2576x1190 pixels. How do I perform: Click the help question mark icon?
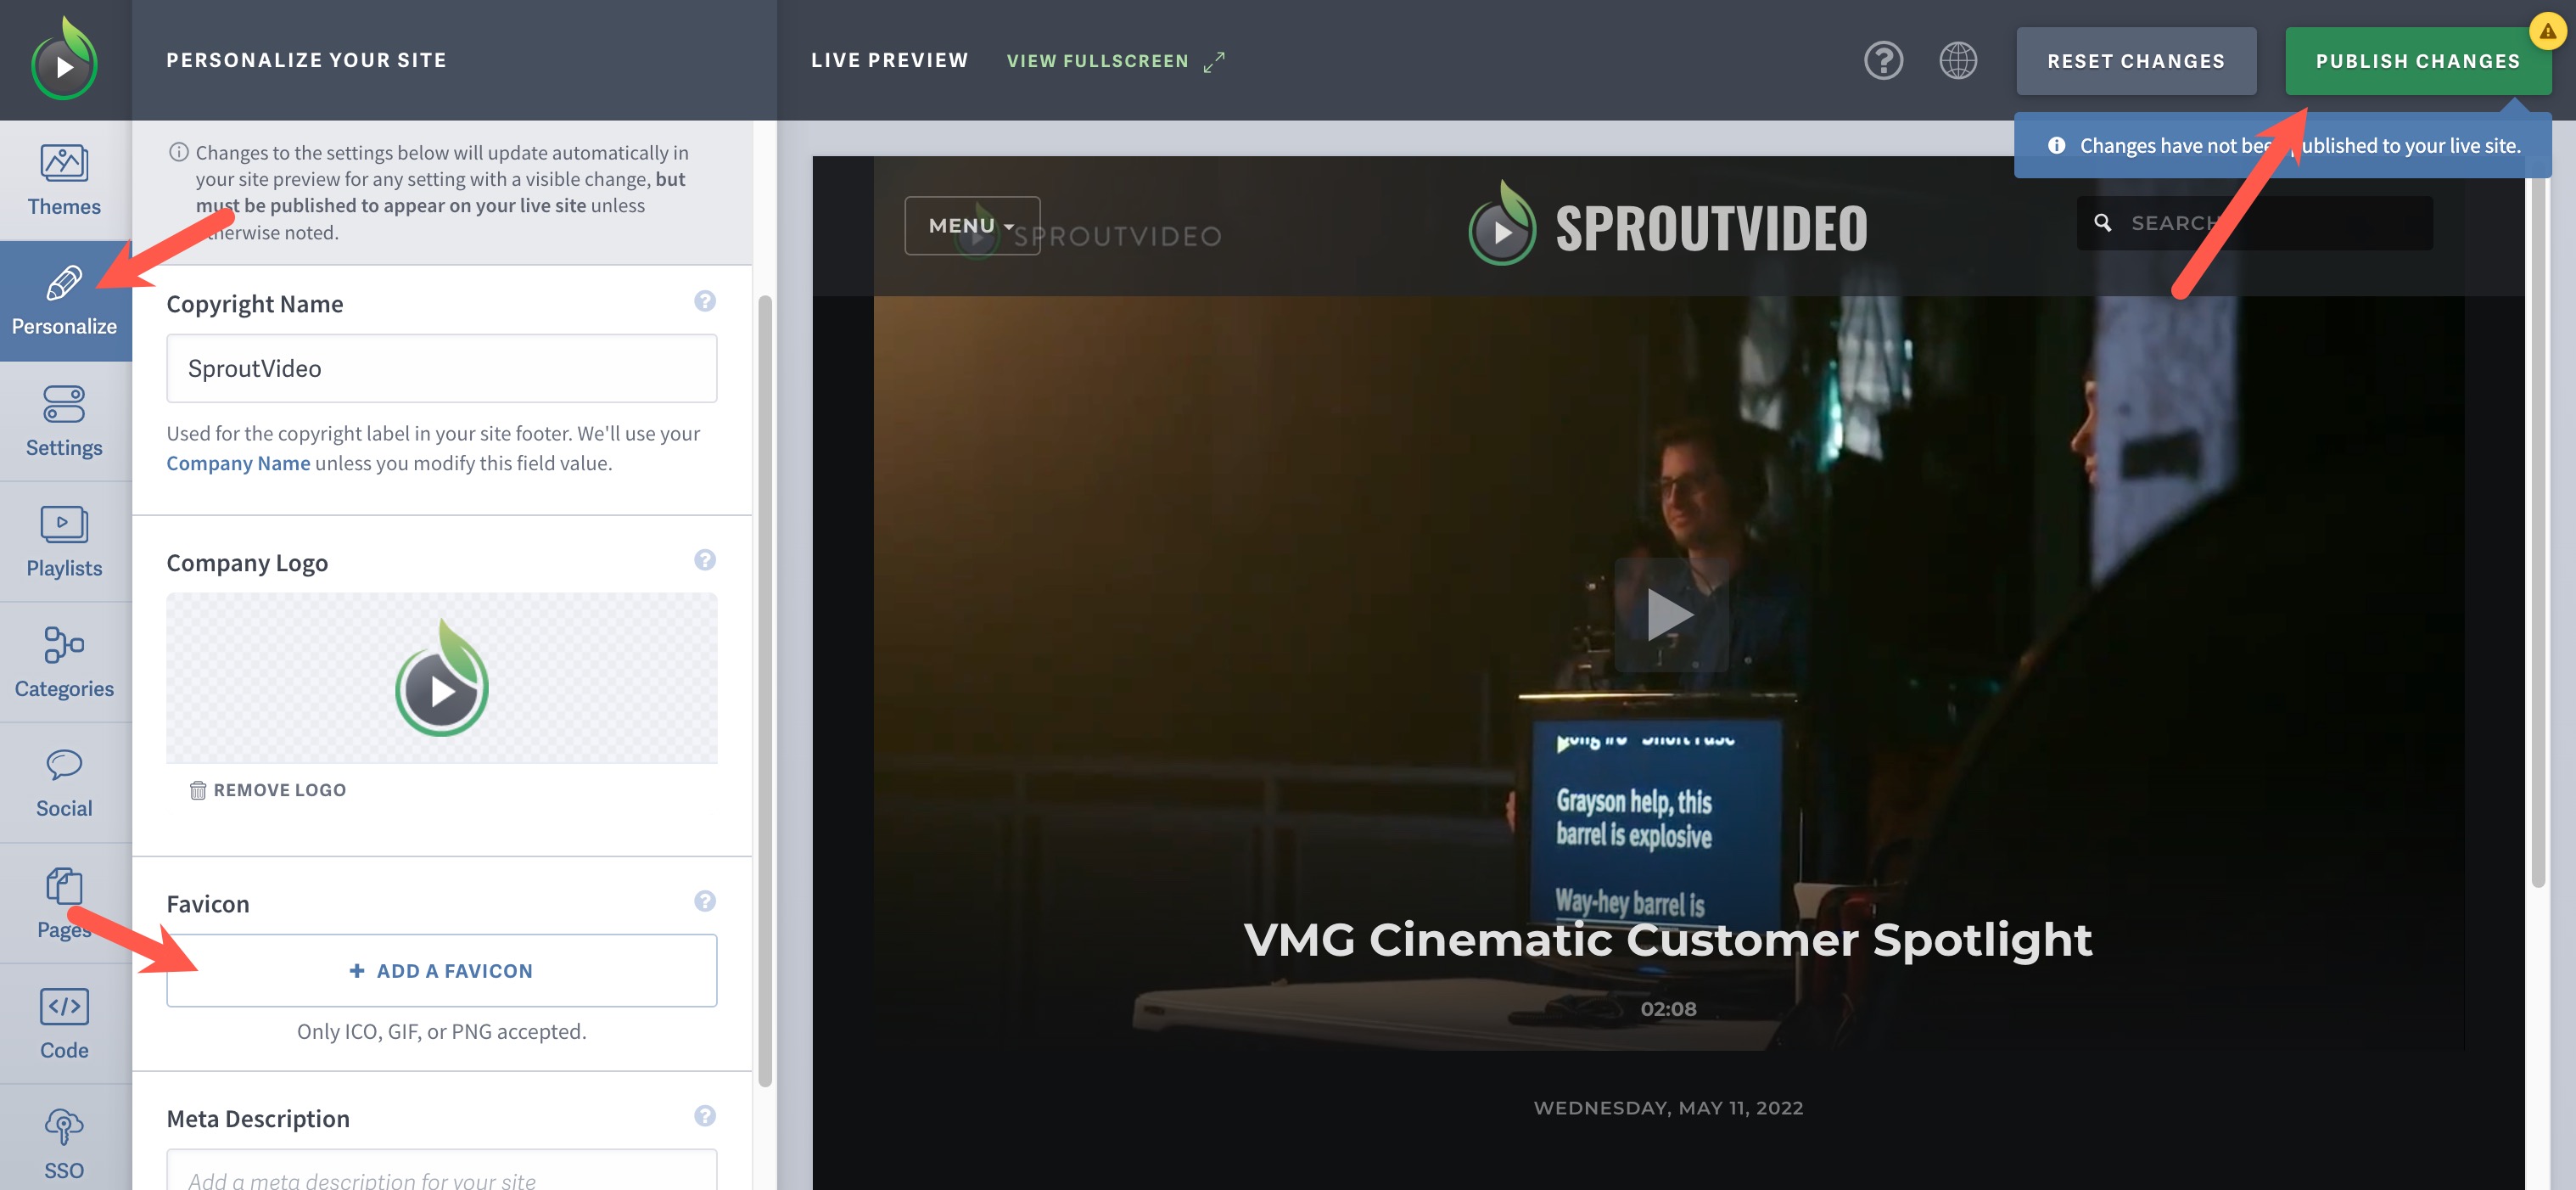coord(1884,61)
